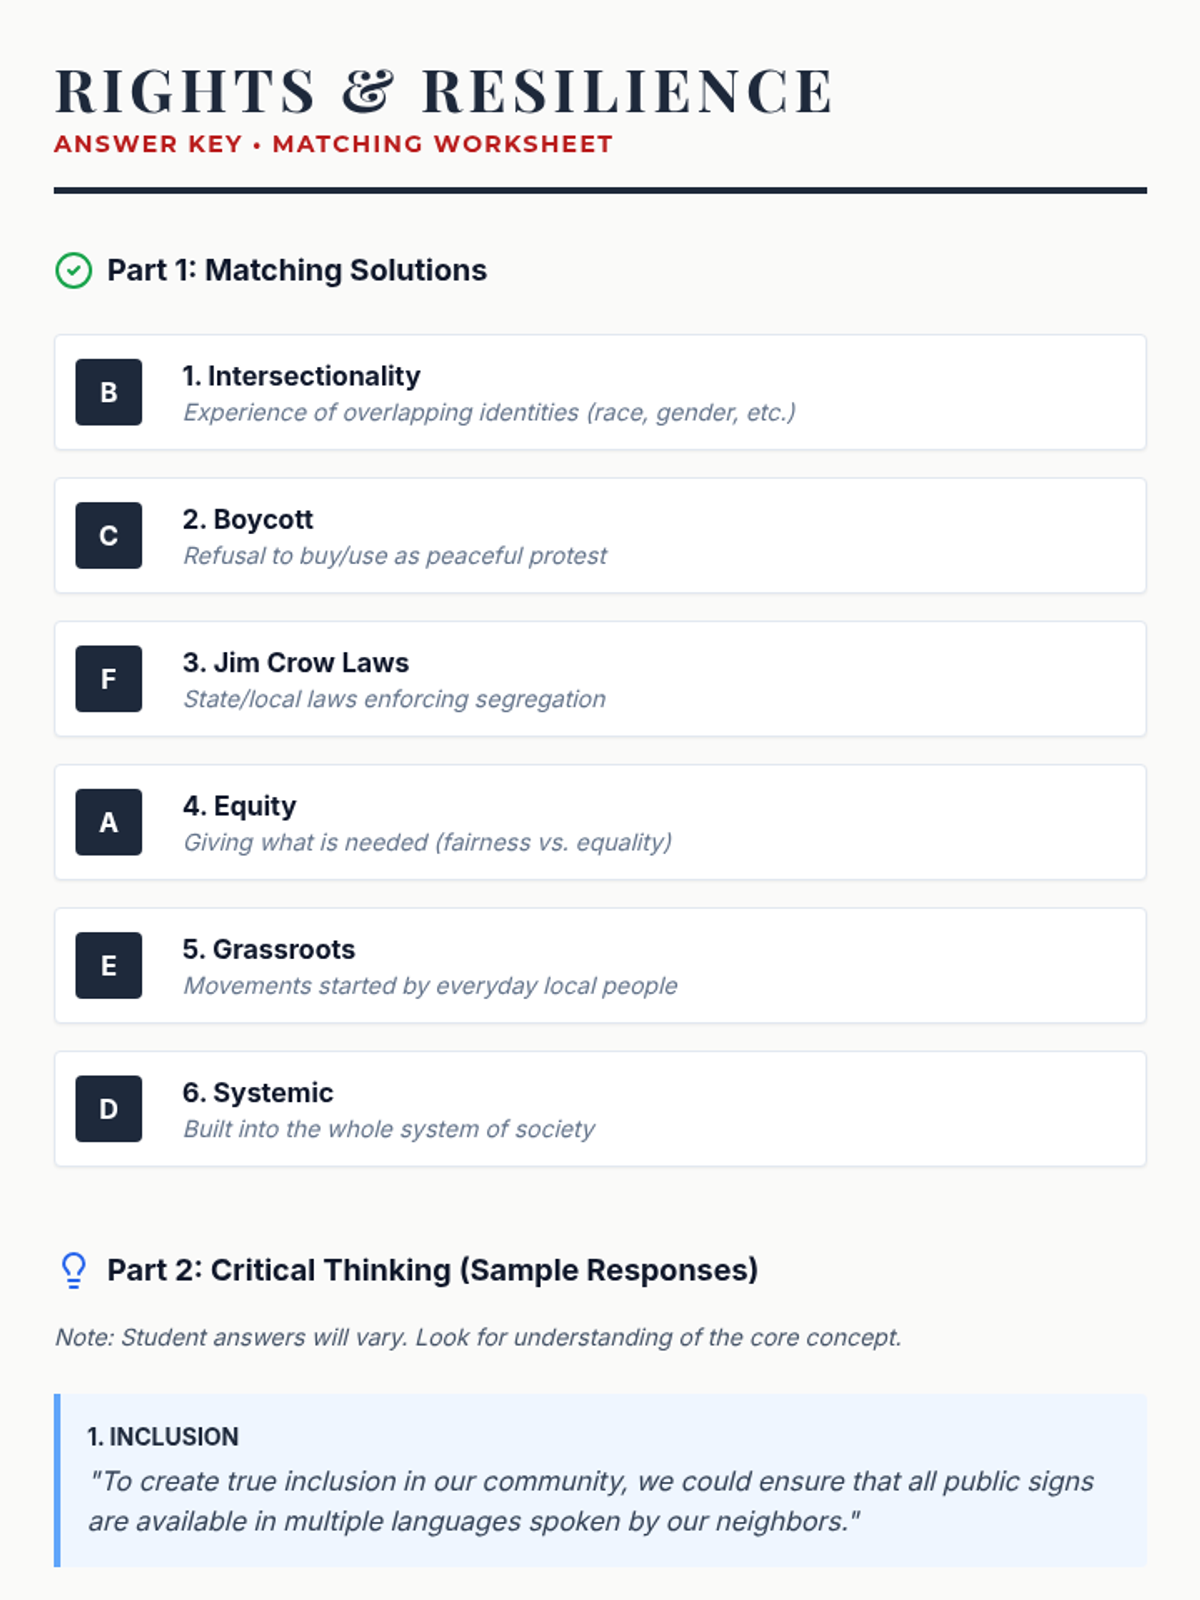
Task: Click the A answer badge beside Equity
Action: coord(109,822)
